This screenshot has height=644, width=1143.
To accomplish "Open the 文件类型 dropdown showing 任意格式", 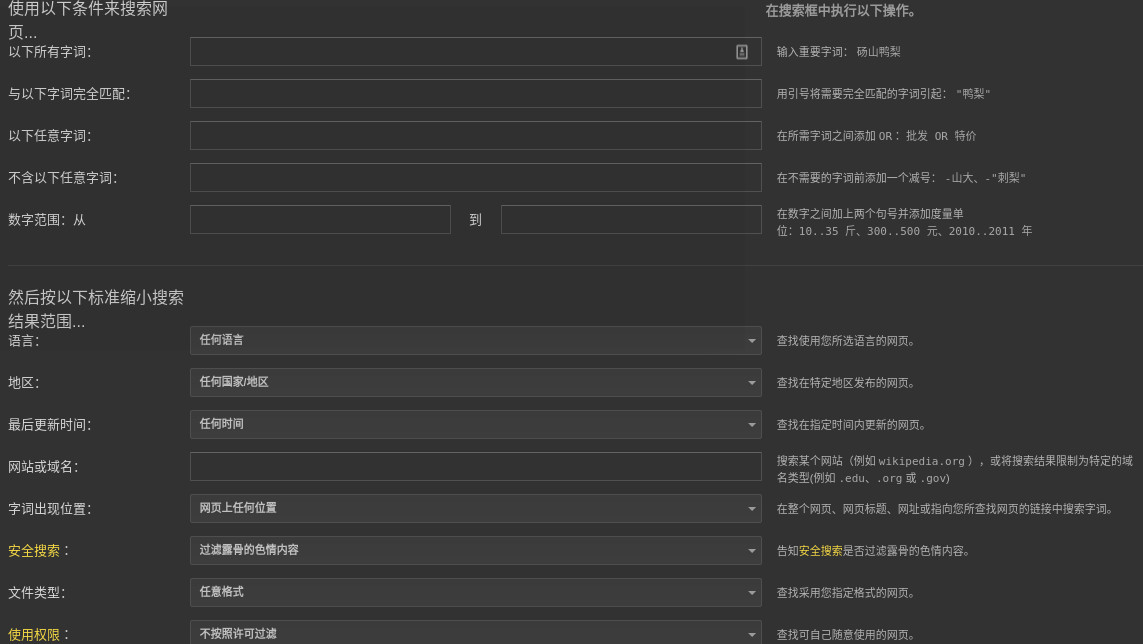I will point(475,592).
